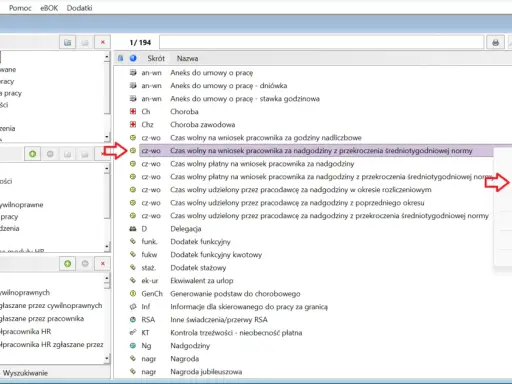Image resolution: width=512 pixels, height=384 pixels.
Task: Open the Dodatki menu
Action: 79,8
